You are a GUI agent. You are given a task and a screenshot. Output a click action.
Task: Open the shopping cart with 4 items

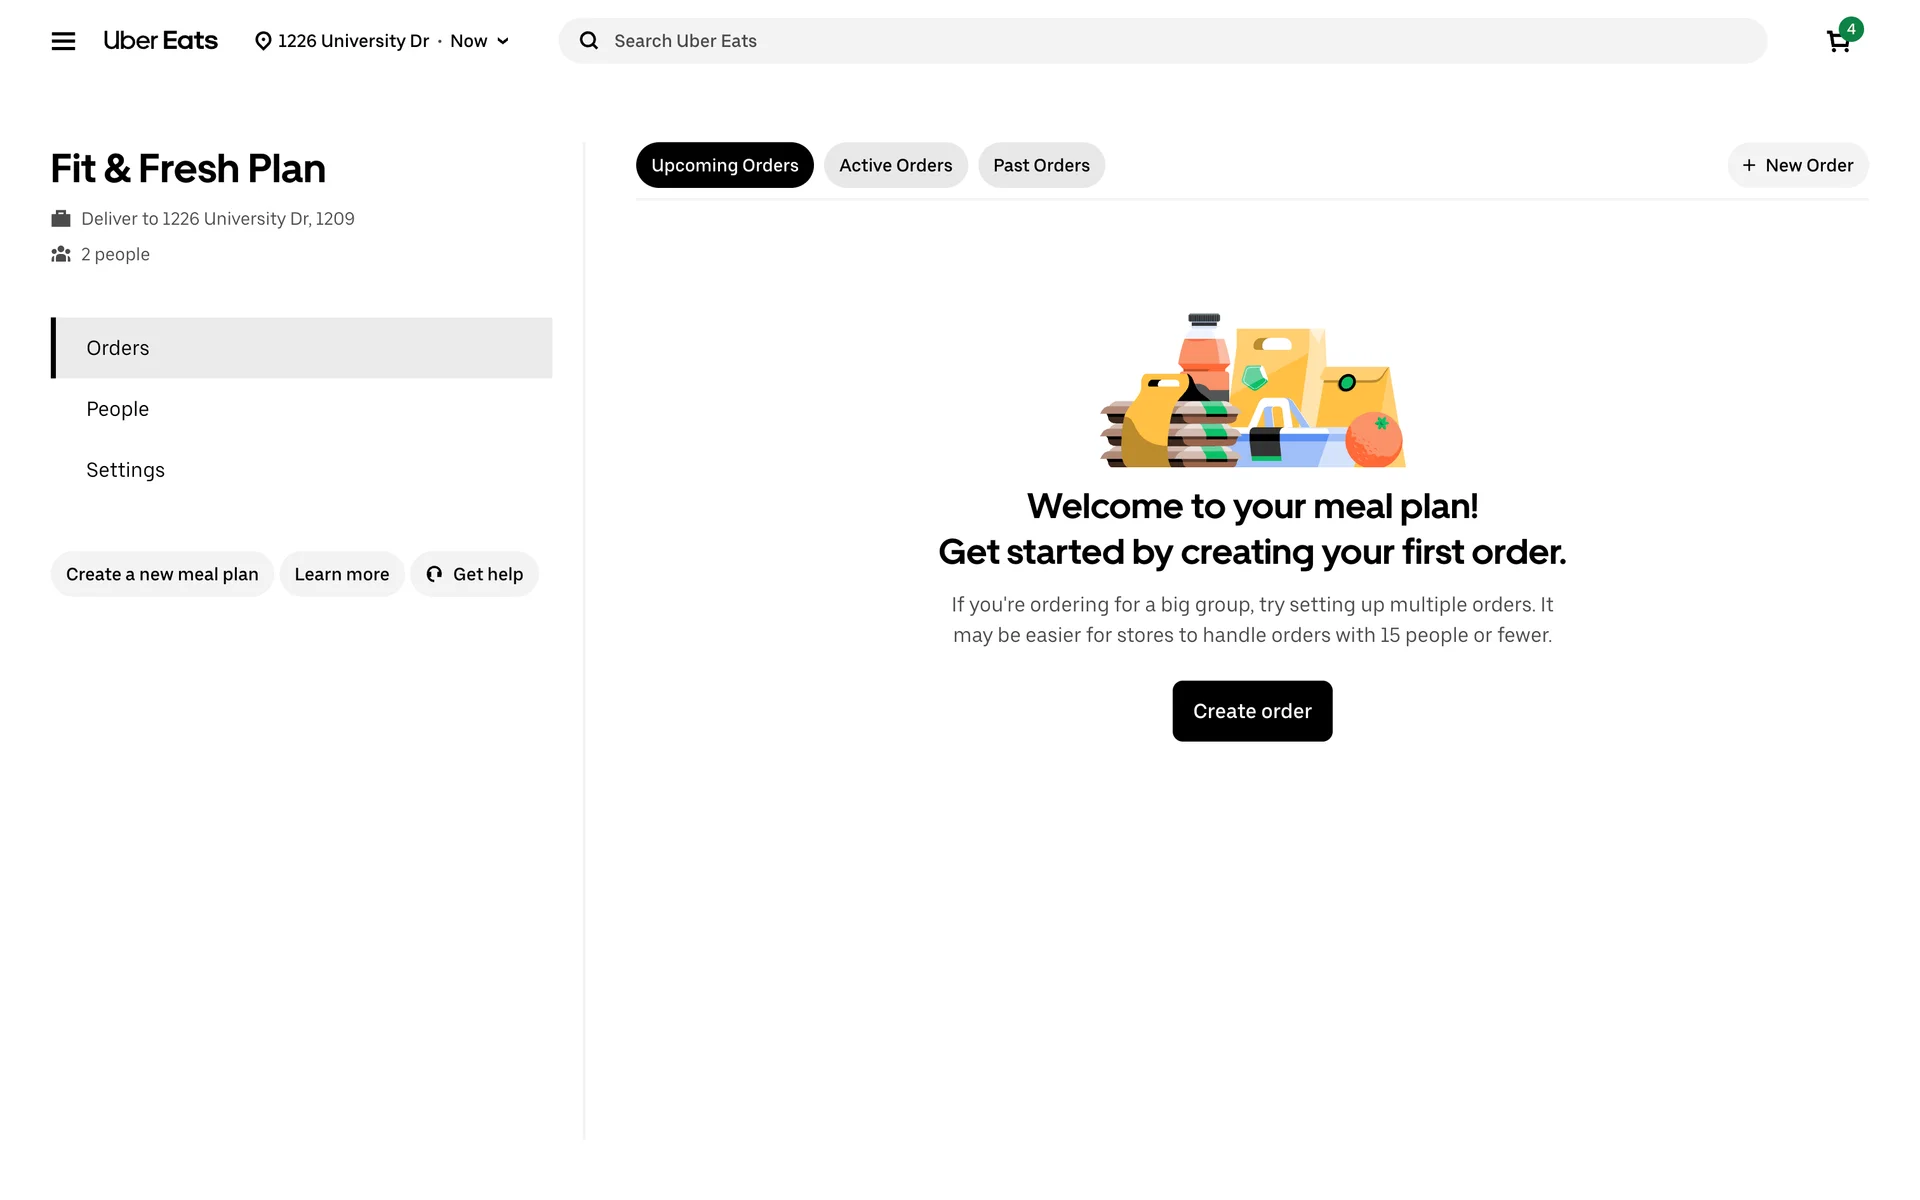pos(1838,41)
